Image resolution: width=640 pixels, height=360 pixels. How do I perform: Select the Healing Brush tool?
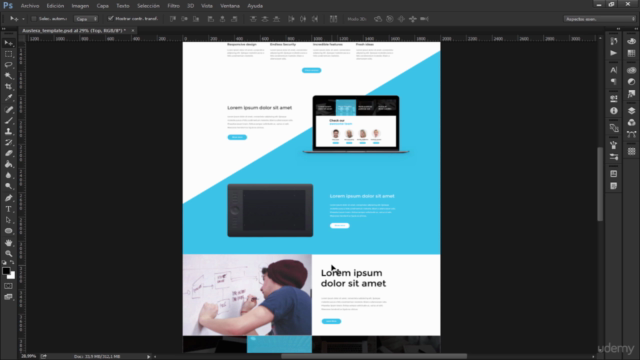click(x=8, y=109)
